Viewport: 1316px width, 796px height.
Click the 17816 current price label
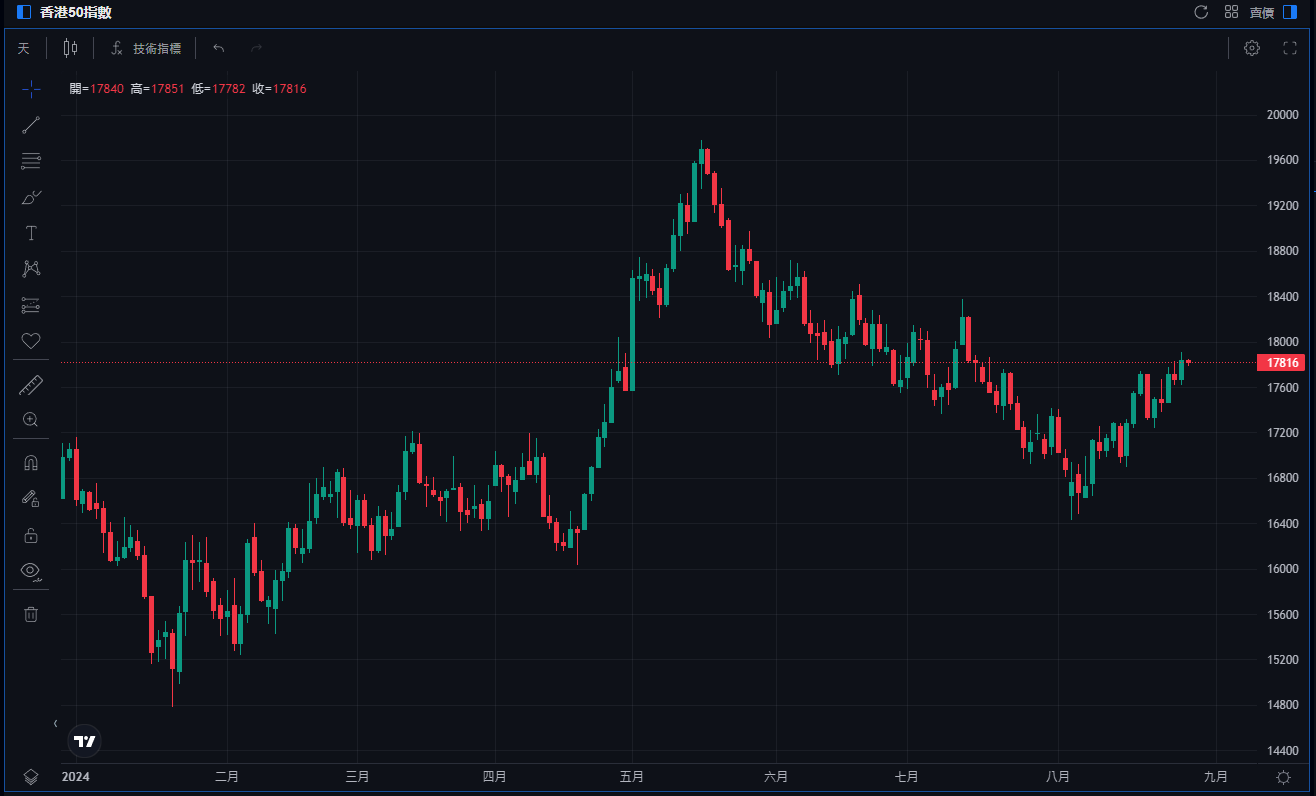(1281, 363)
